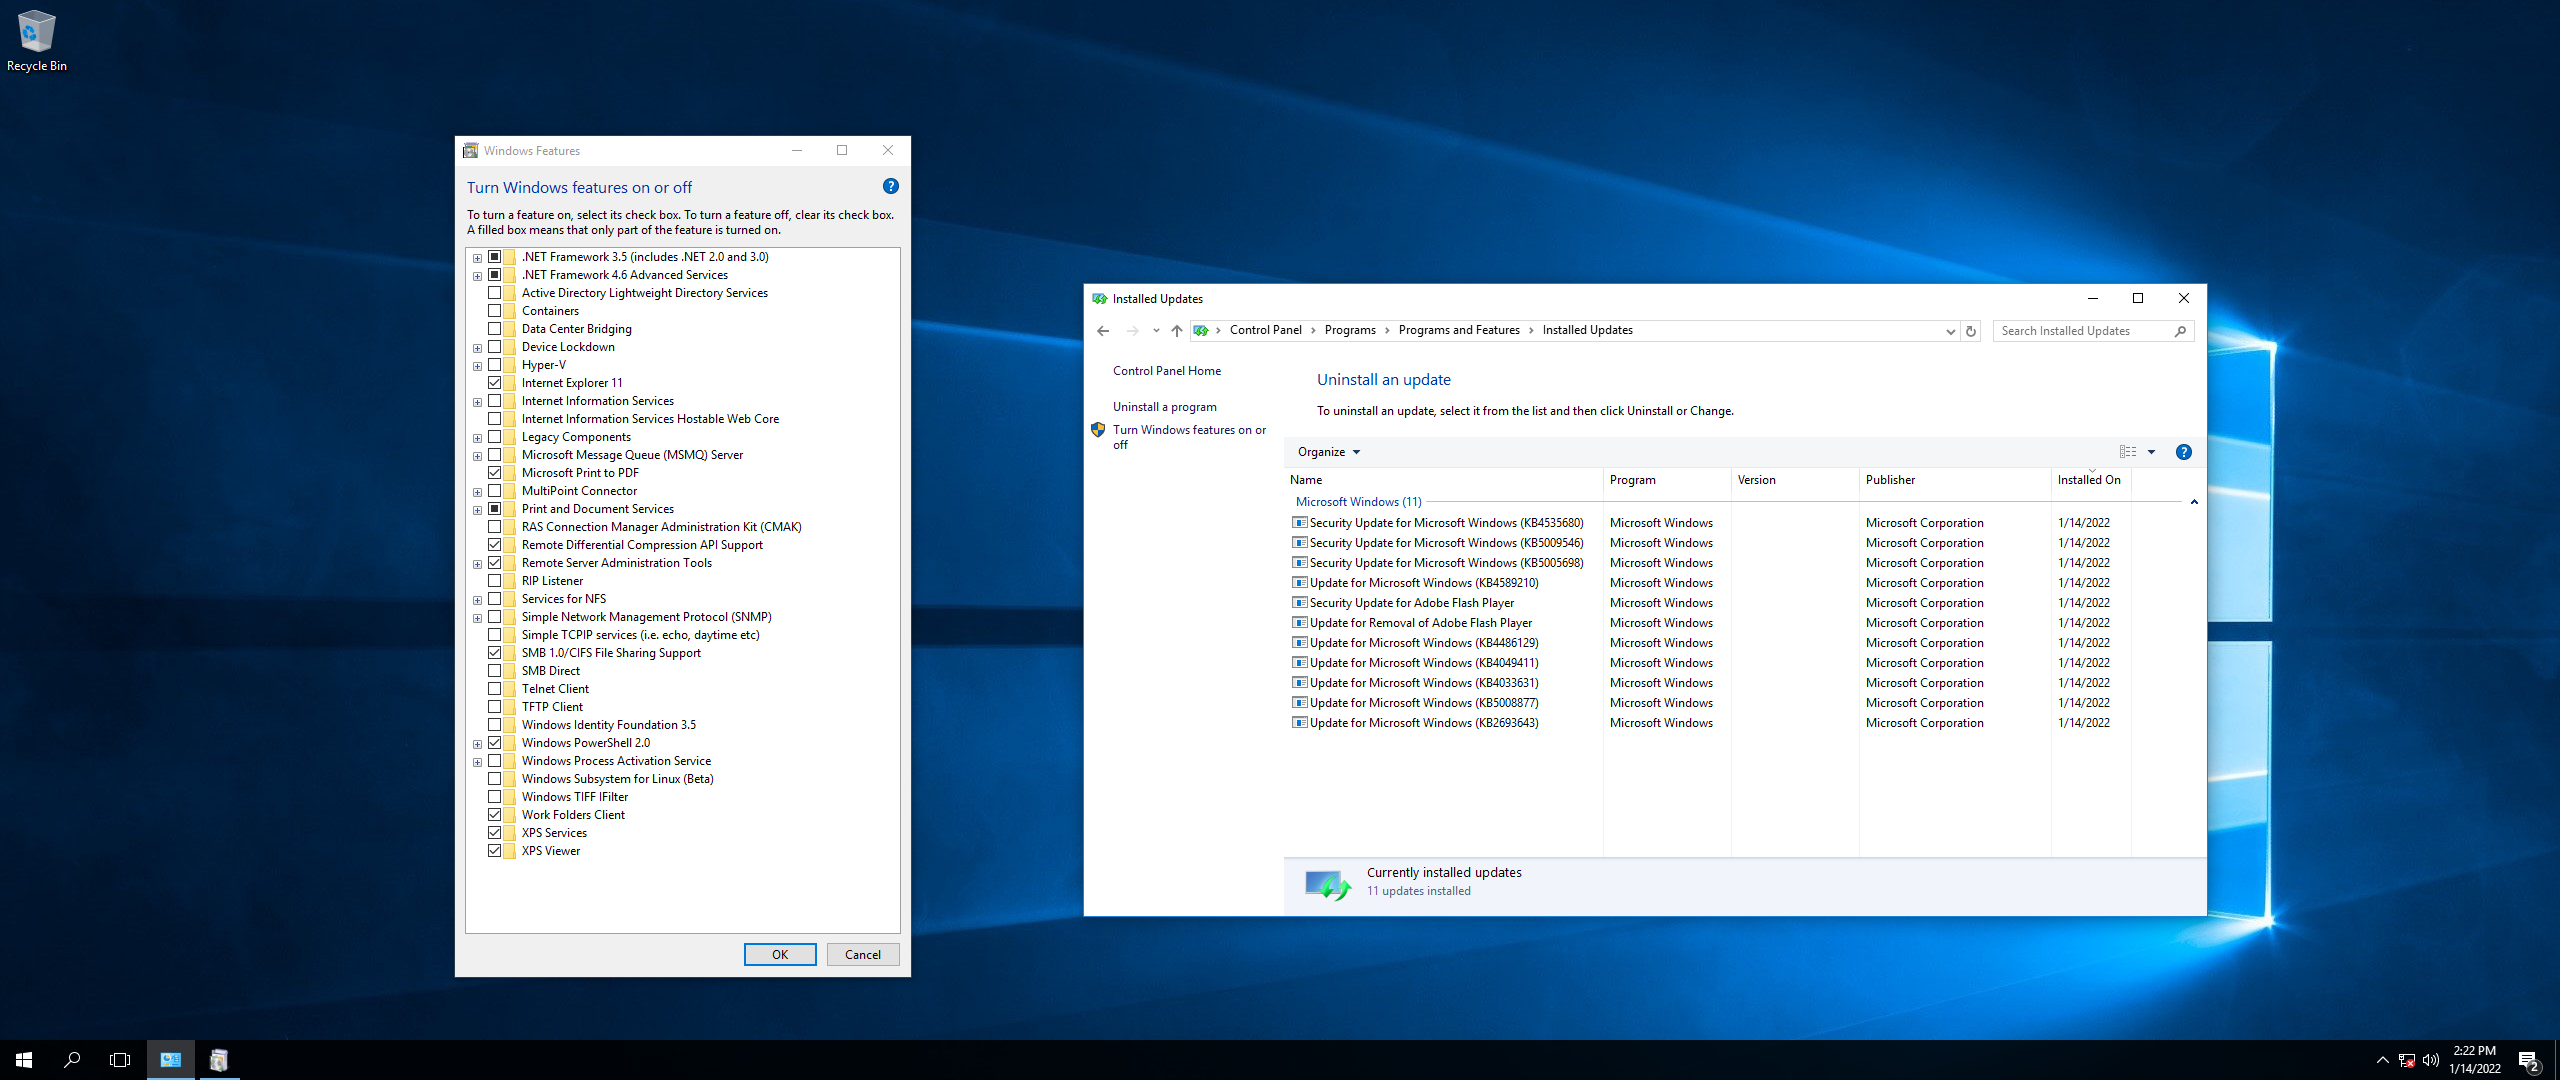
Task: Enable the Containers feature checkbox
Action: pyautogui.click(x=494, y=311)
